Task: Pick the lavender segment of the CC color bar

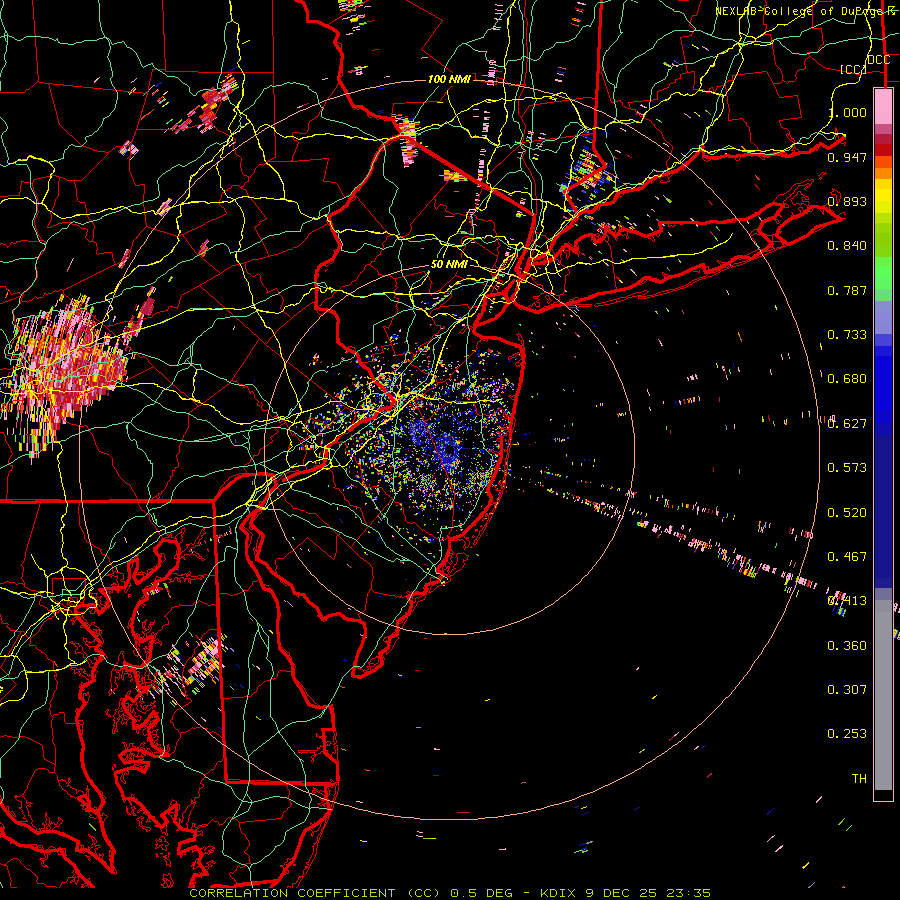Action: coord(883,317)
